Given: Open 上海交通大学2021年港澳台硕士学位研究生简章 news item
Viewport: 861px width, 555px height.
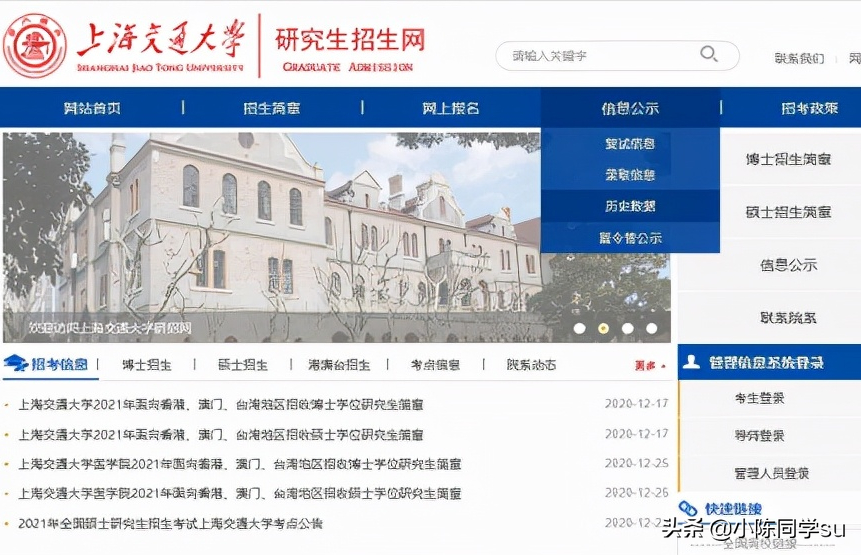Looking at the screenshot, I should point(221,435).
